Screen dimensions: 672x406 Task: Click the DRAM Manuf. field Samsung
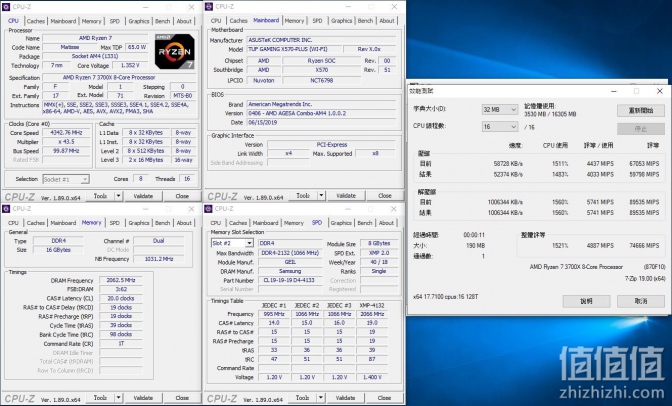290,271
